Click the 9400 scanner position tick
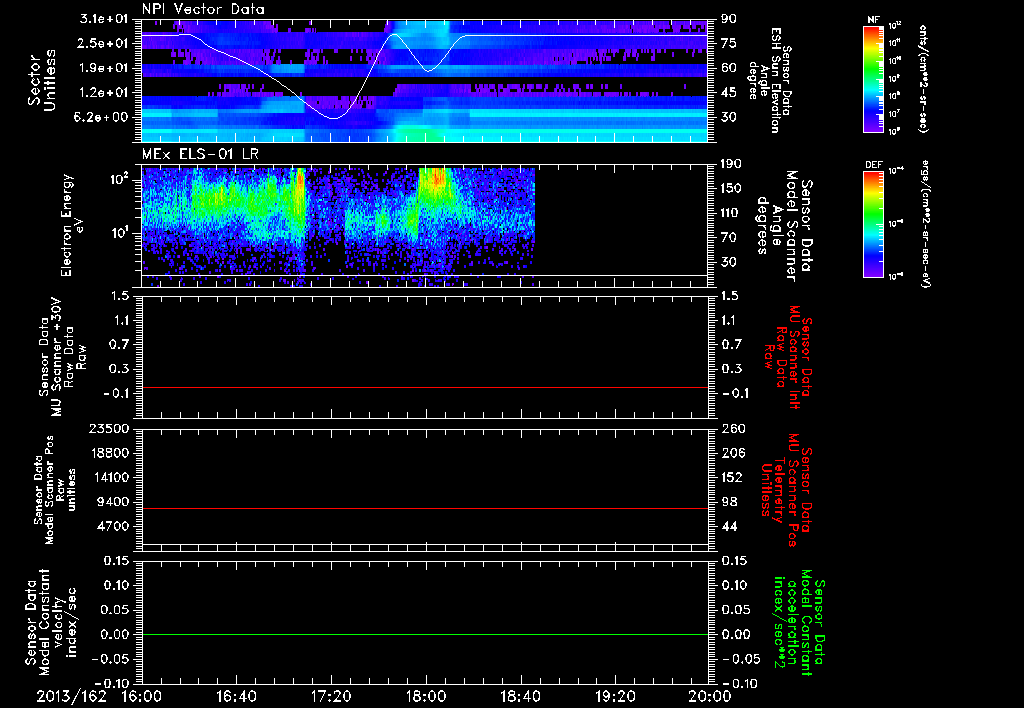 click(x=114, y=502)
